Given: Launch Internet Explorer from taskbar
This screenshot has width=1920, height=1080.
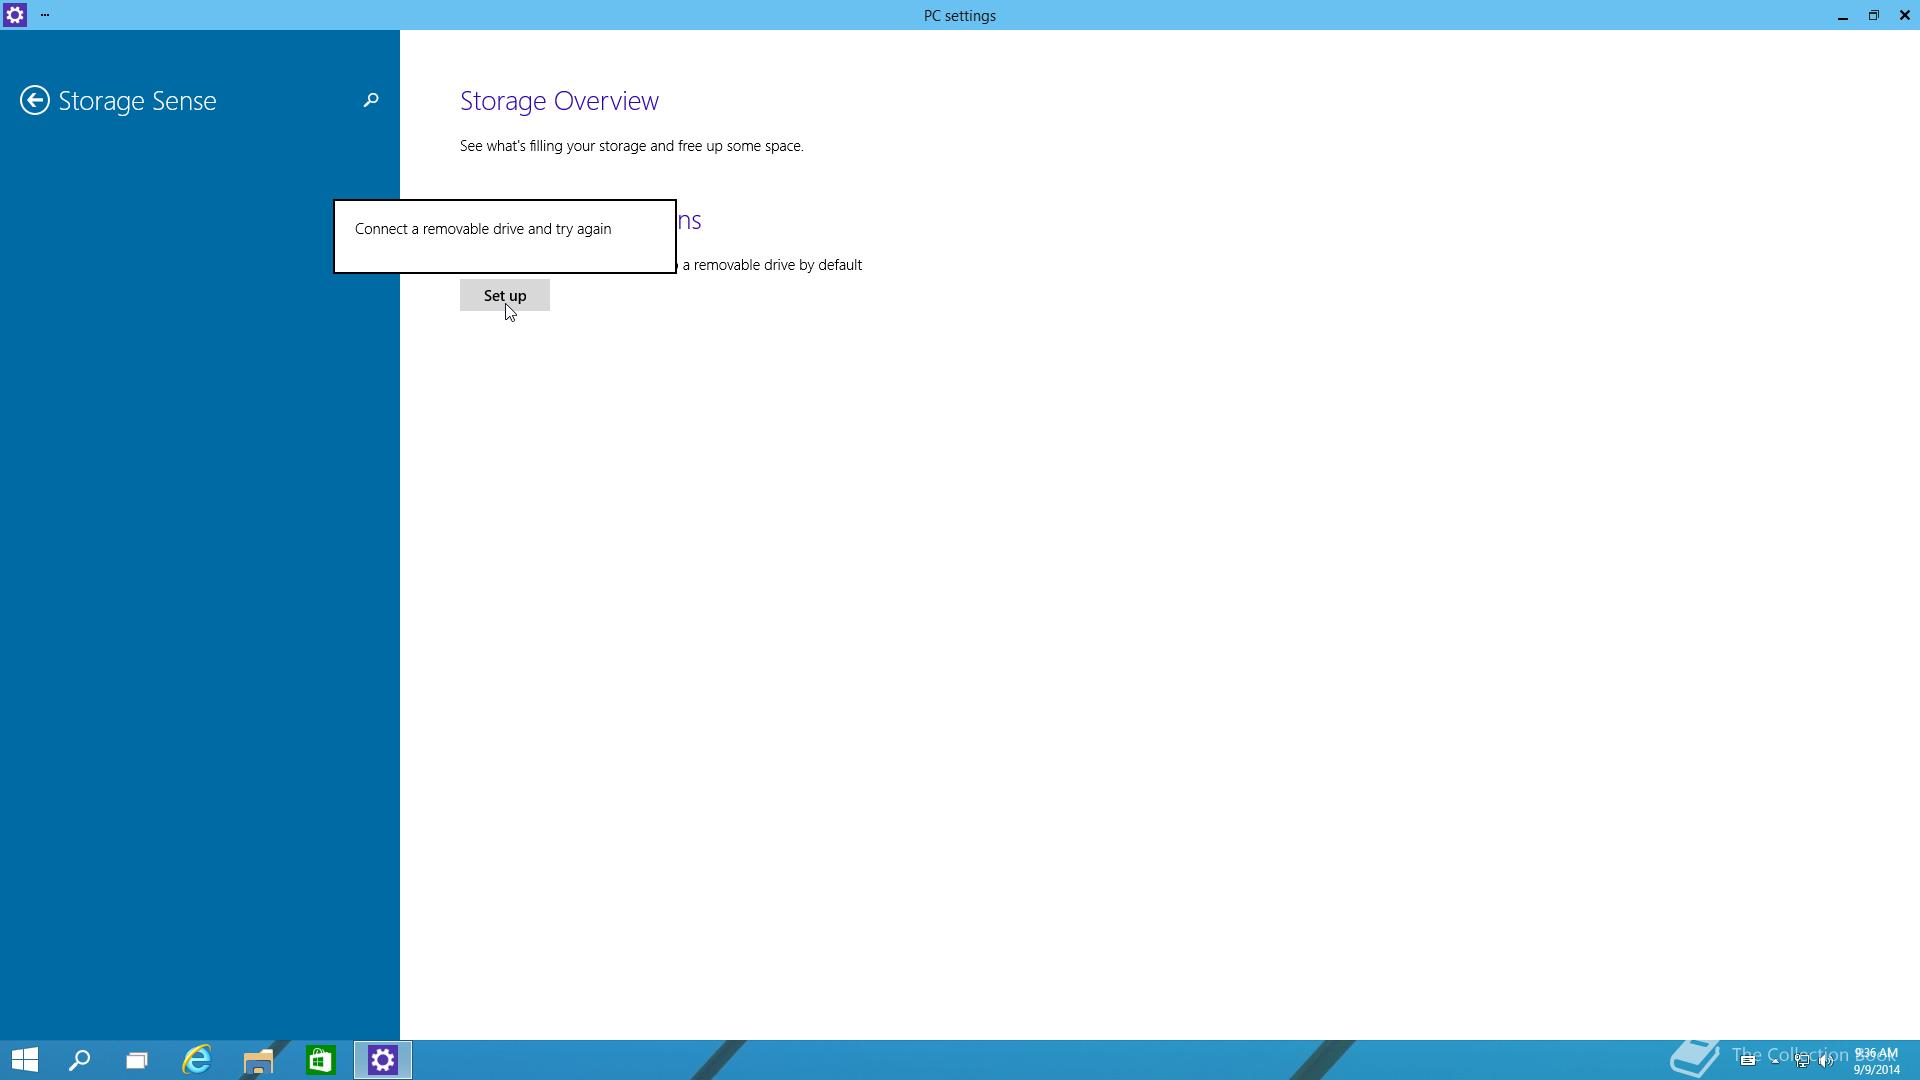Looking at the screenshot, I should coord(197,1060).
